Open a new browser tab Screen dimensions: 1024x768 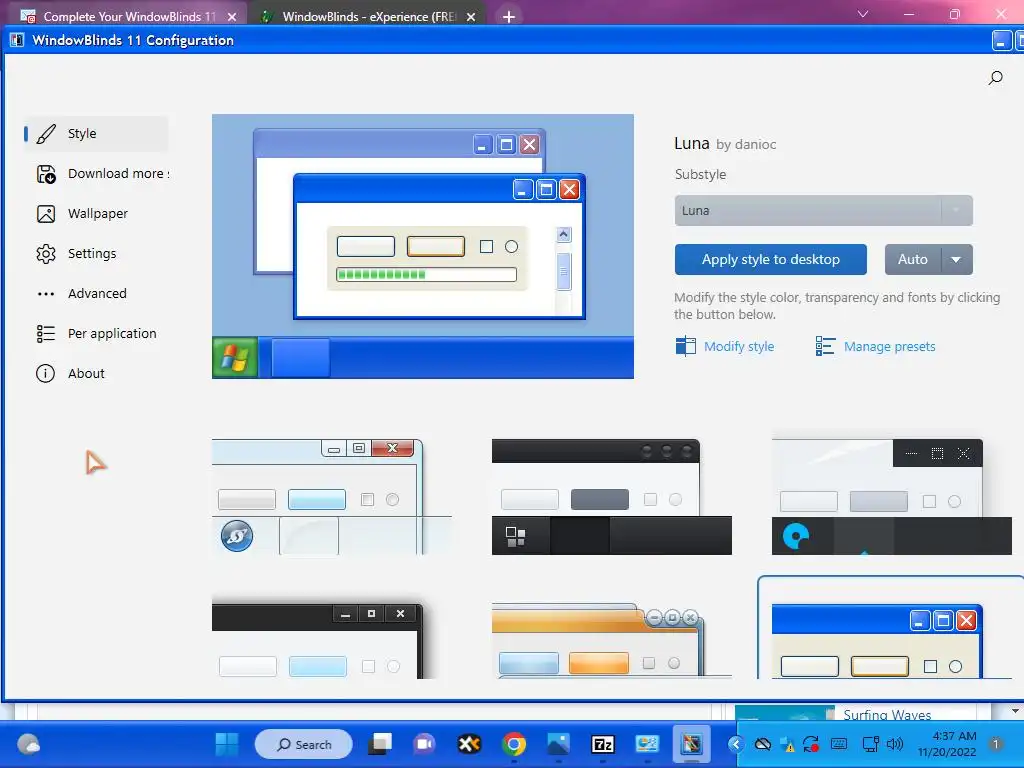[509, 17]
